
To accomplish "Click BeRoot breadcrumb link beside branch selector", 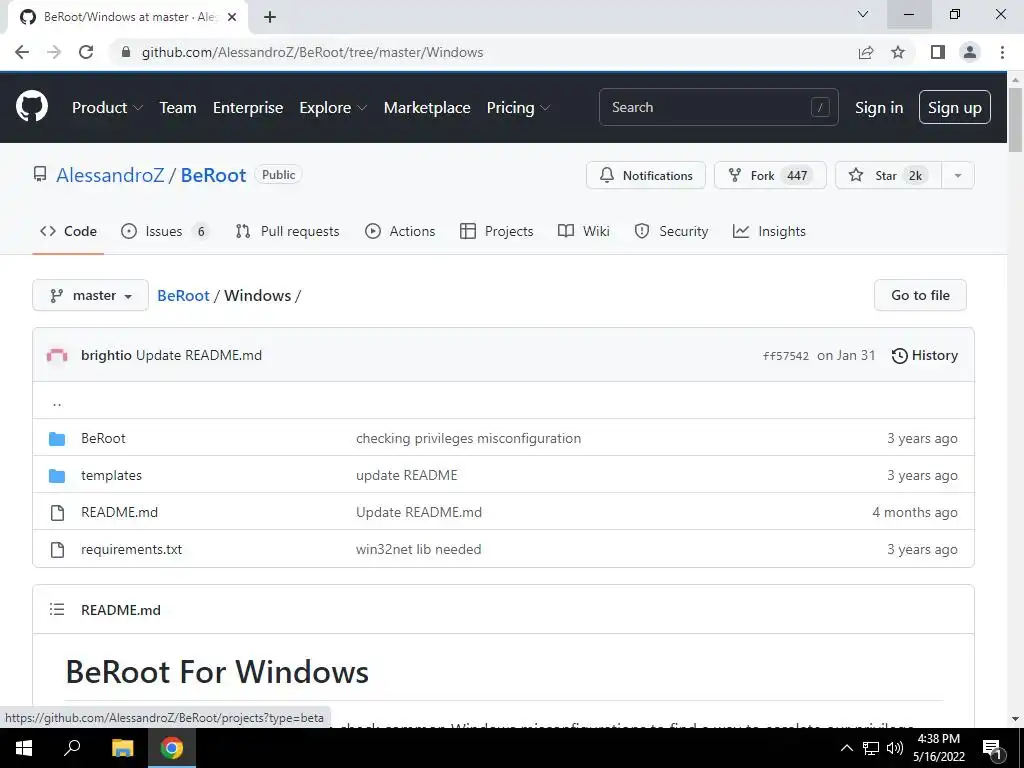I will click(x=184, y=295).
